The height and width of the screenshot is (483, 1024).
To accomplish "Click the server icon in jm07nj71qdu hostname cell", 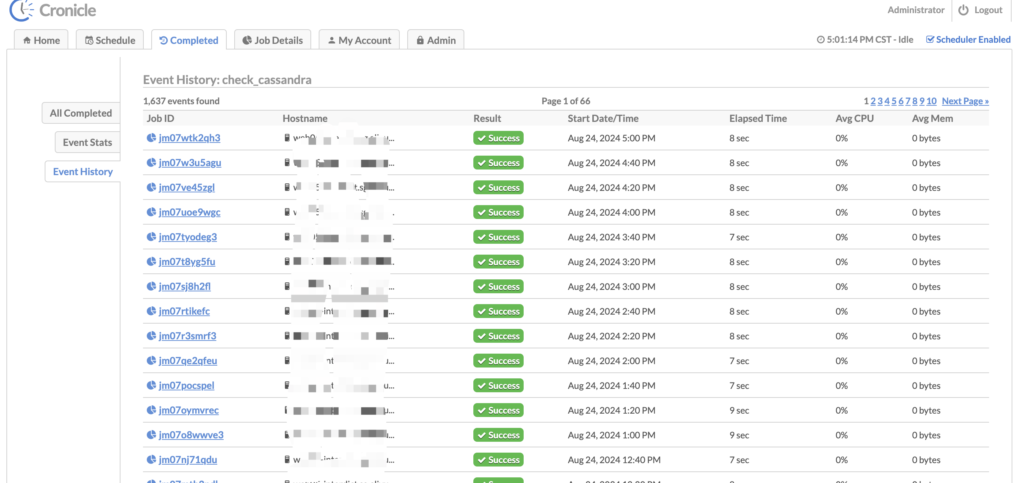I will pyautogui.click(x=287, y=460).
